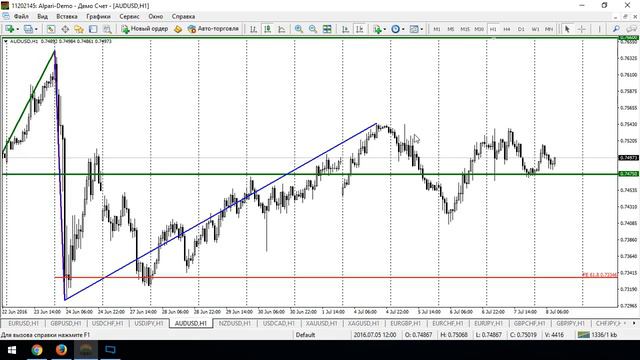Viewport: 640px width, 360px height.
Task: Select the M1 timeframe
Action: [437, 29]
